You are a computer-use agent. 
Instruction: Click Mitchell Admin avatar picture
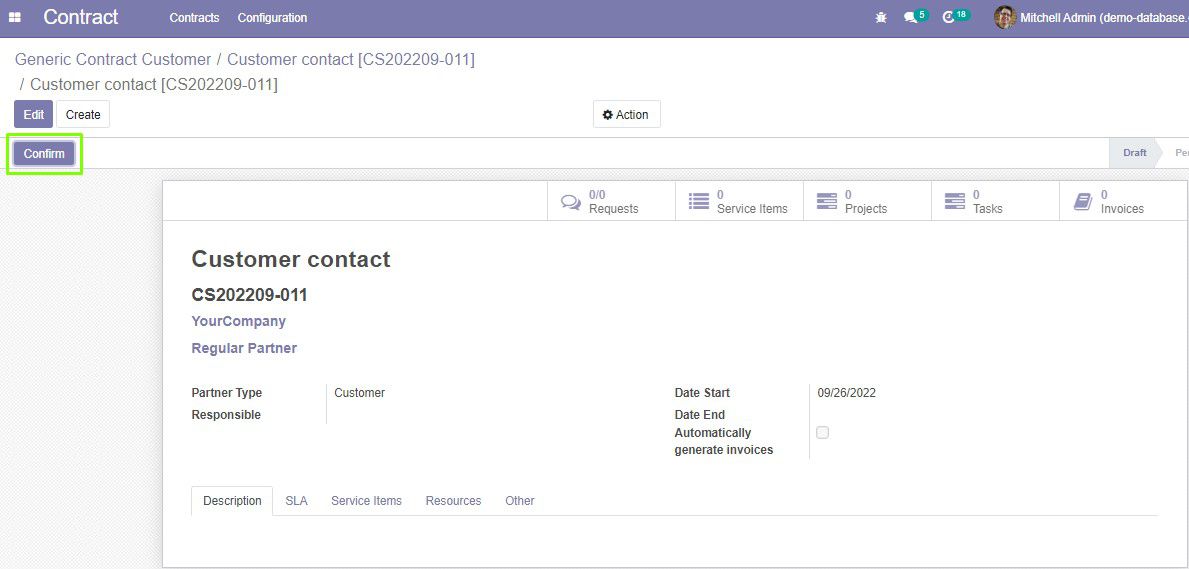1005,17
